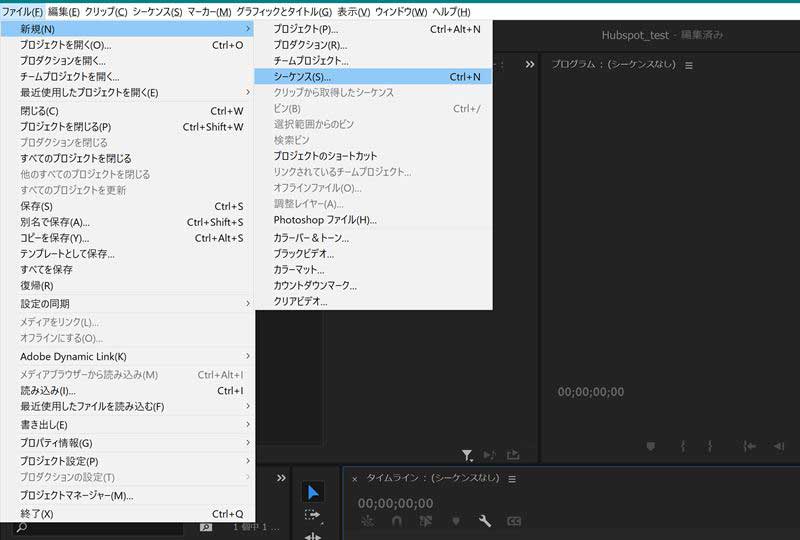Click the find icon in the project panel footer

(206, 527)
